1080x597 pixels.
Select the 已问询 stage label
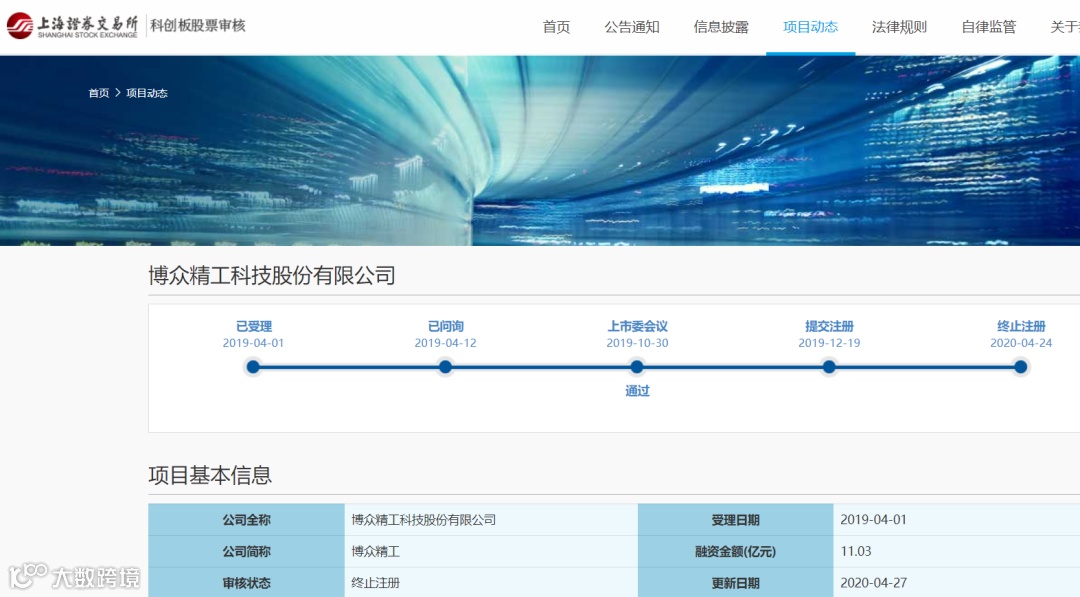click(446, 326)
